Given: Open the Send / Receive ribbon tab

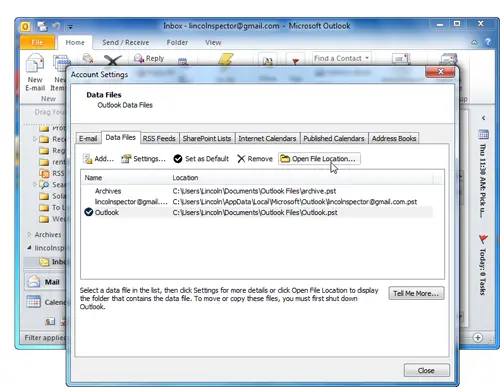Looking at the screenshot, I should 126,42.
